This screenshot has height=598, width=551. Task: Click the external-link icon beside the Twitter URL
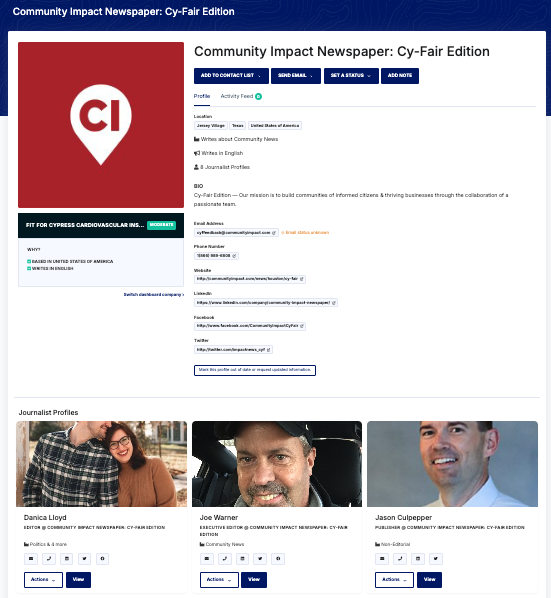[268, 350]
